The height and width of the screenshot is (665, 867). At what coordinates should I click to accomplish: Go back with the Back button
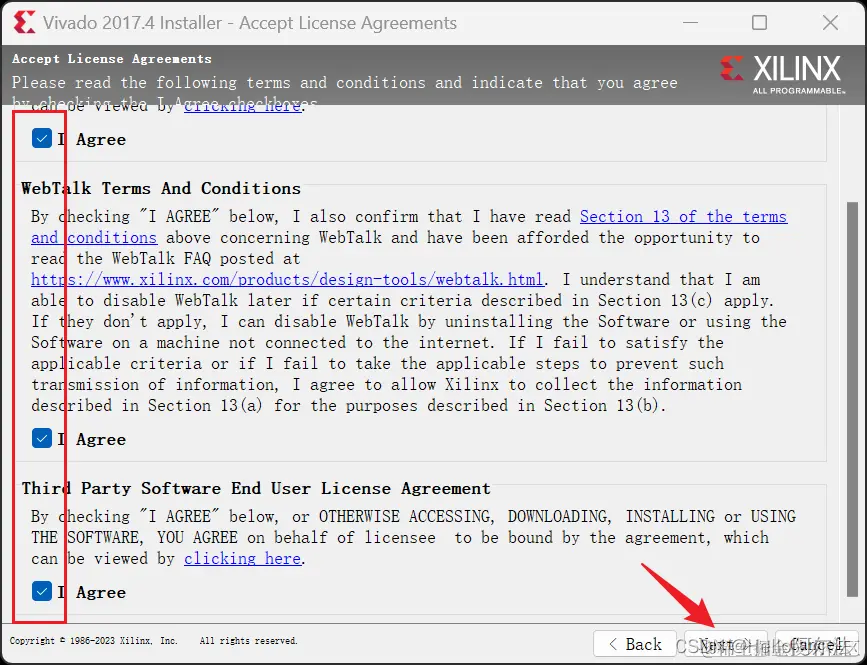coord(635,644)
